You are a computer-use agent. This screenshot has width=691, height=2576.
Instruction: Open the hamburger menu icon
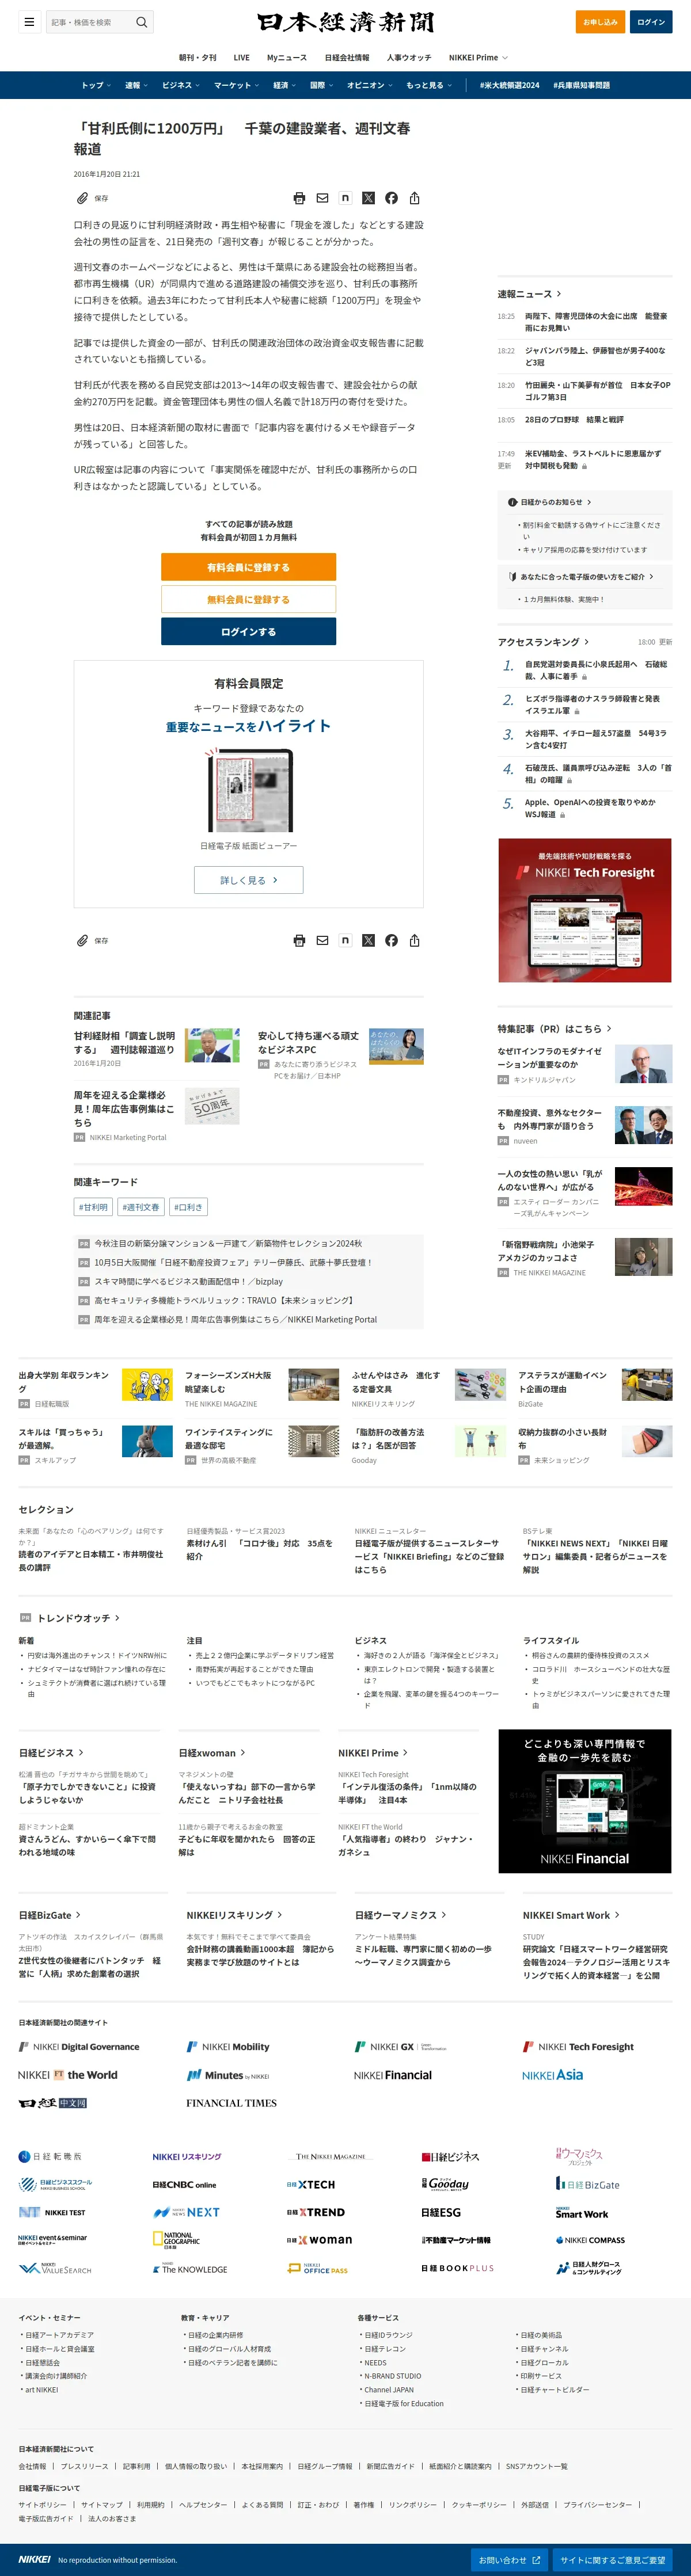tap(29, 21)
